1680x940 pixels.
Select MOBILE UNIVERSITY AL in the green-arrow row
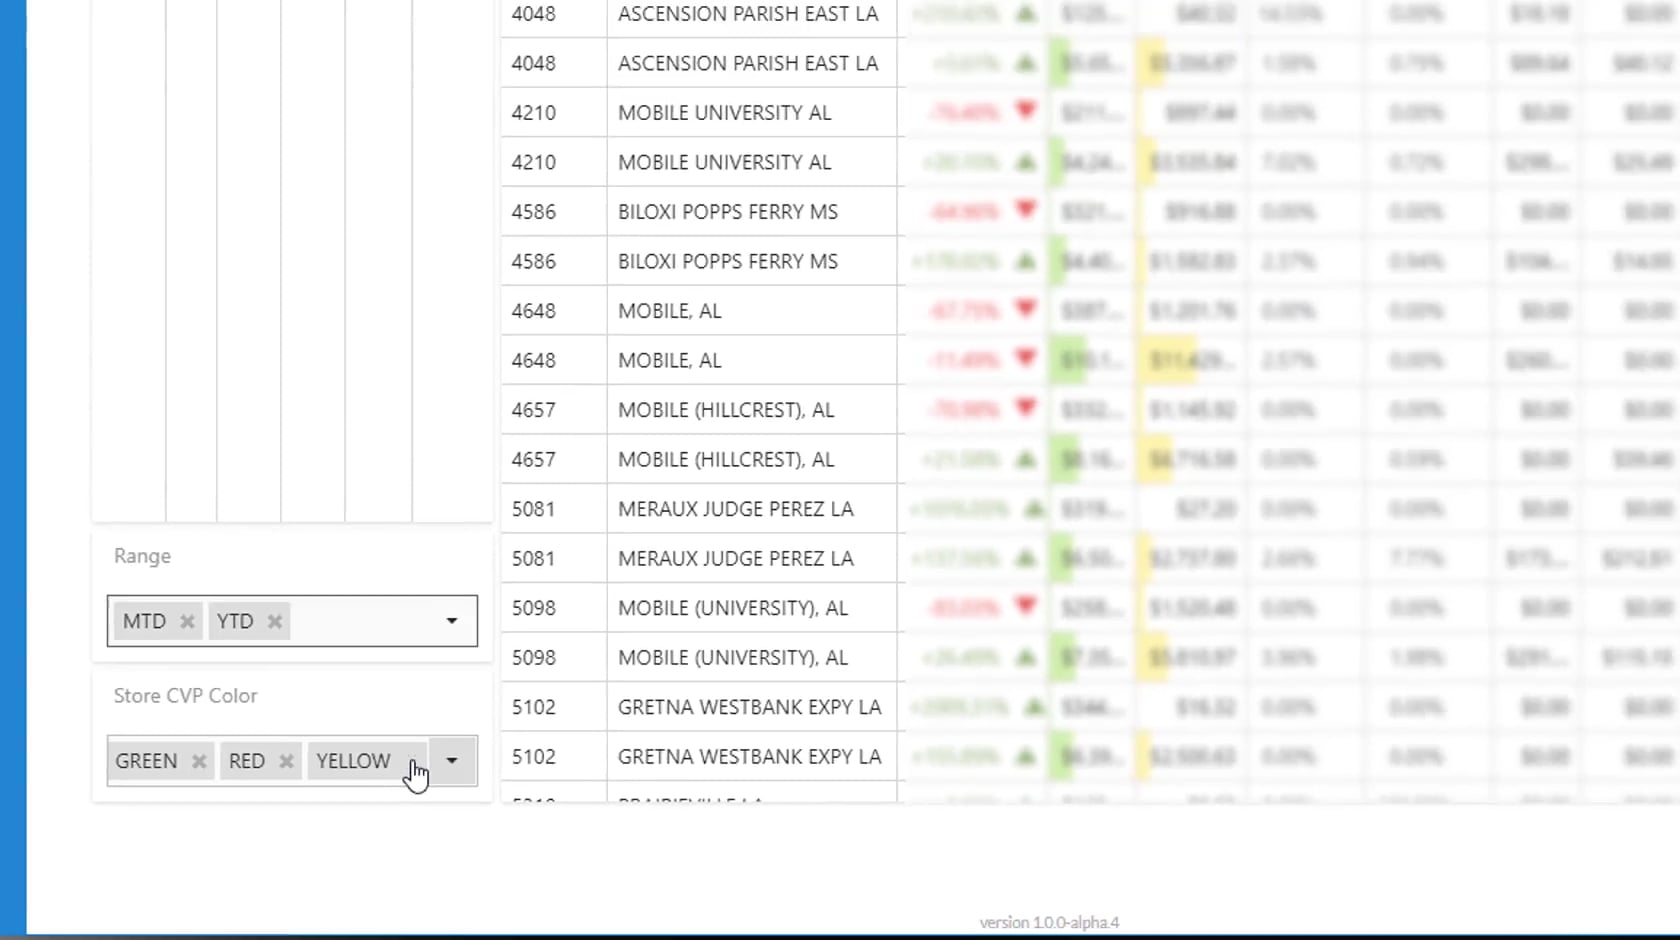point(724,162)
